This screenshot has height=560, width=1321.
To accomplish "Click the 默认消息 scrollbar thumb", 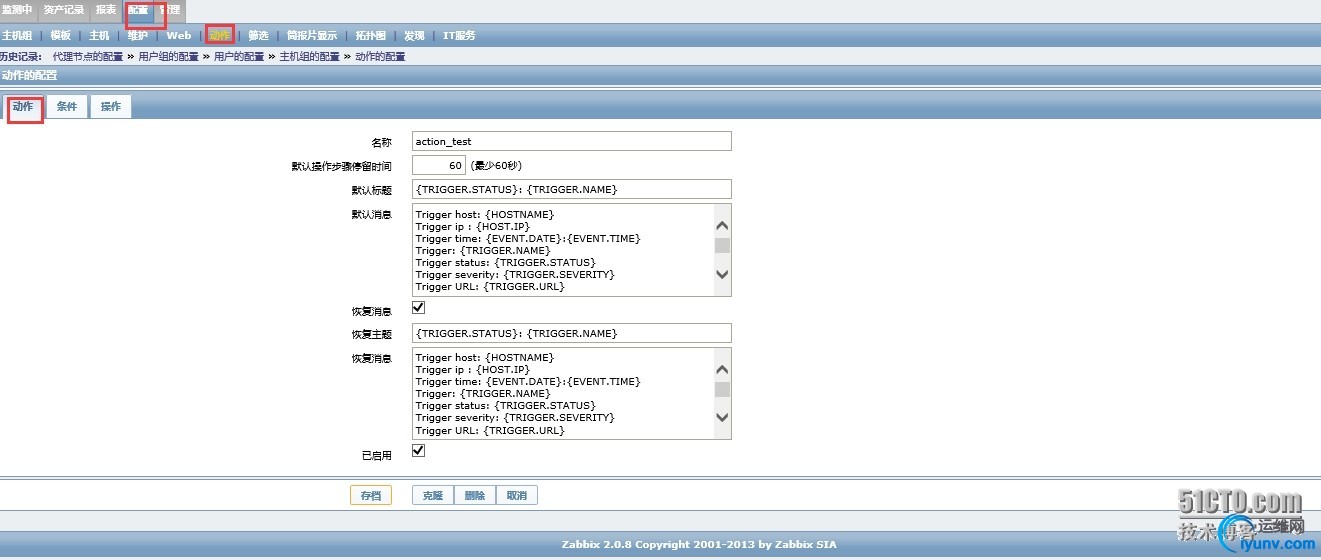I will coord(722,245).
